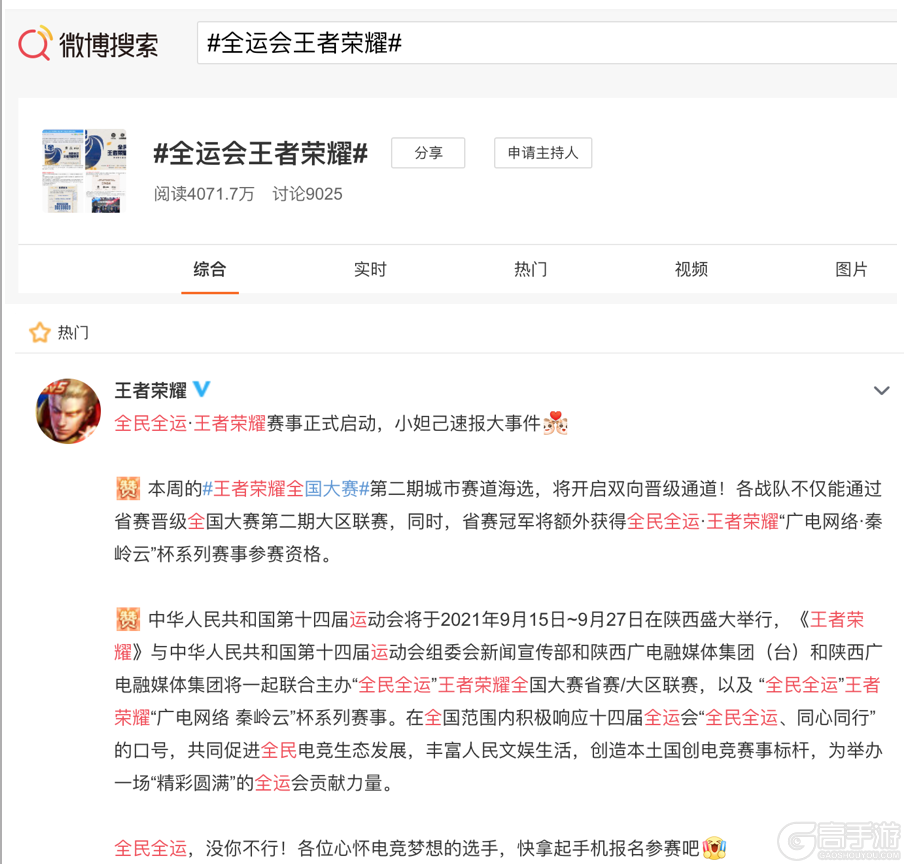Click the 王者荣耀 account name
Image resolution: width=904 pixels, height=864 pixels.
click(151, 390)
